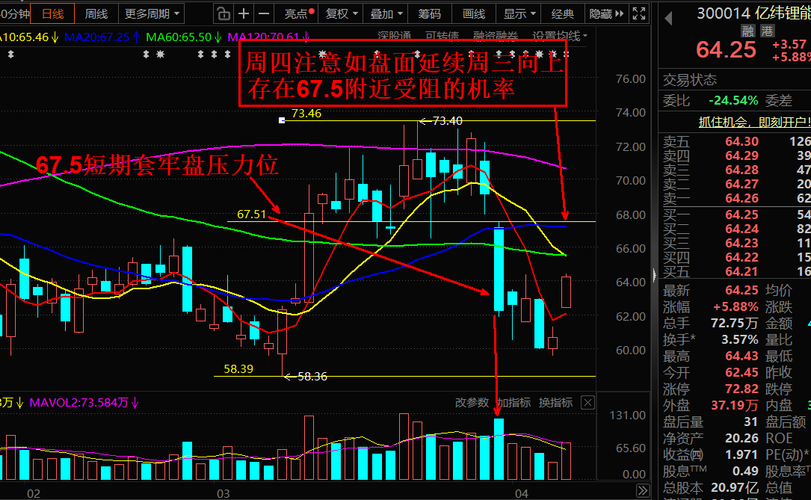Image resolution: width=811 pixels, height=500 pixels.
Task: Open 叠加 overlay dropdown
Action: tap(386, 14)
